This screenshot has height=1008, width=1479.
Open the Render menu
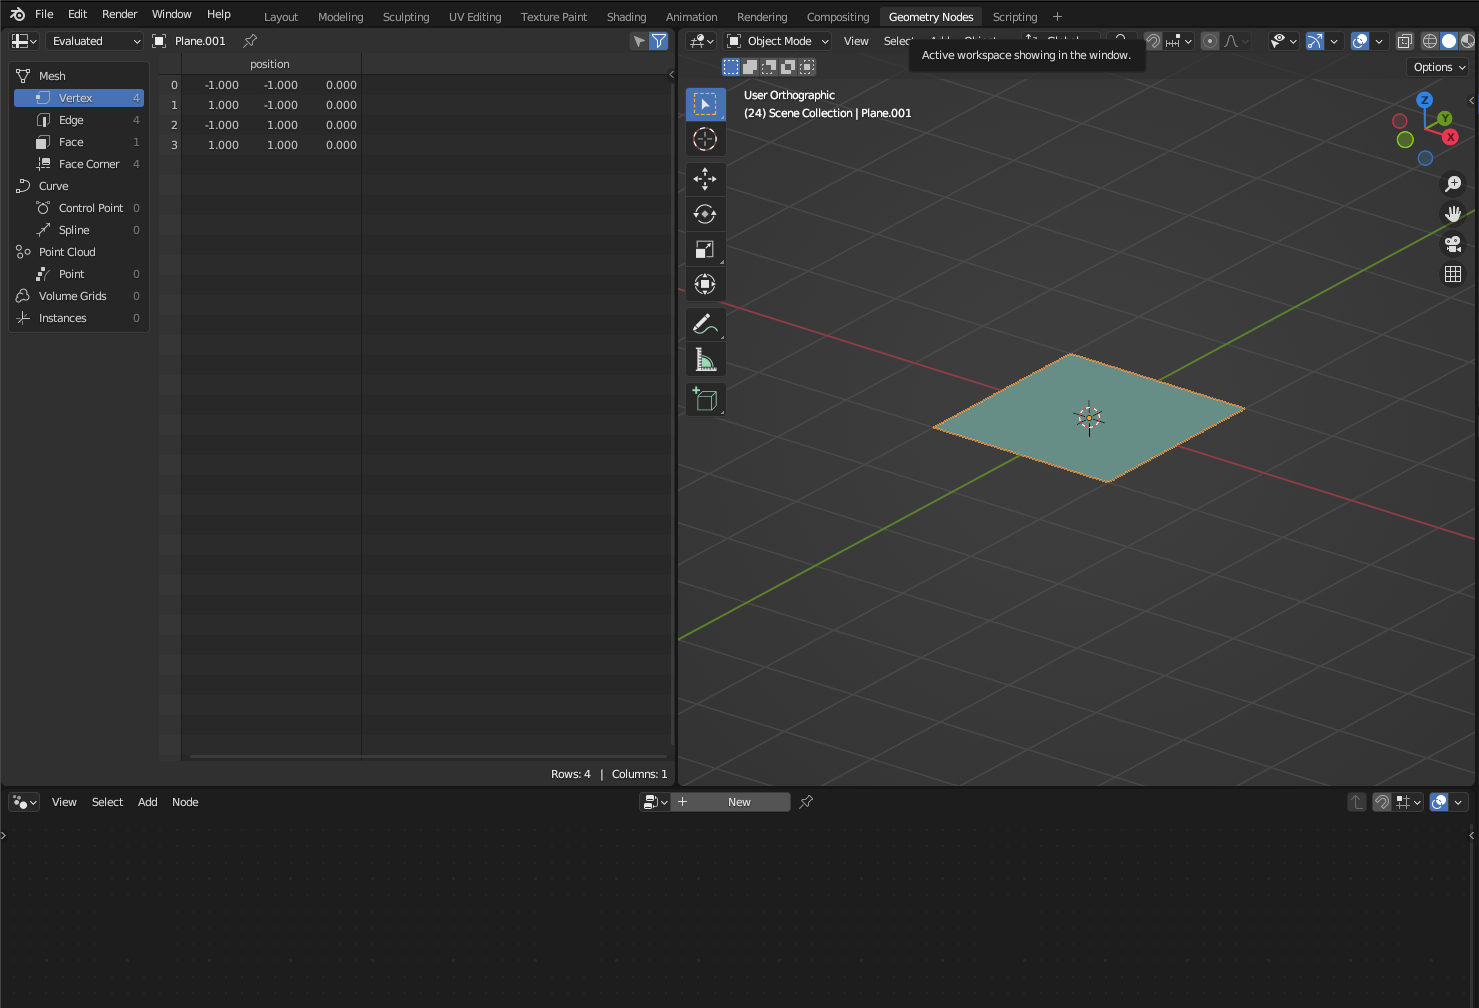[119, 14]
